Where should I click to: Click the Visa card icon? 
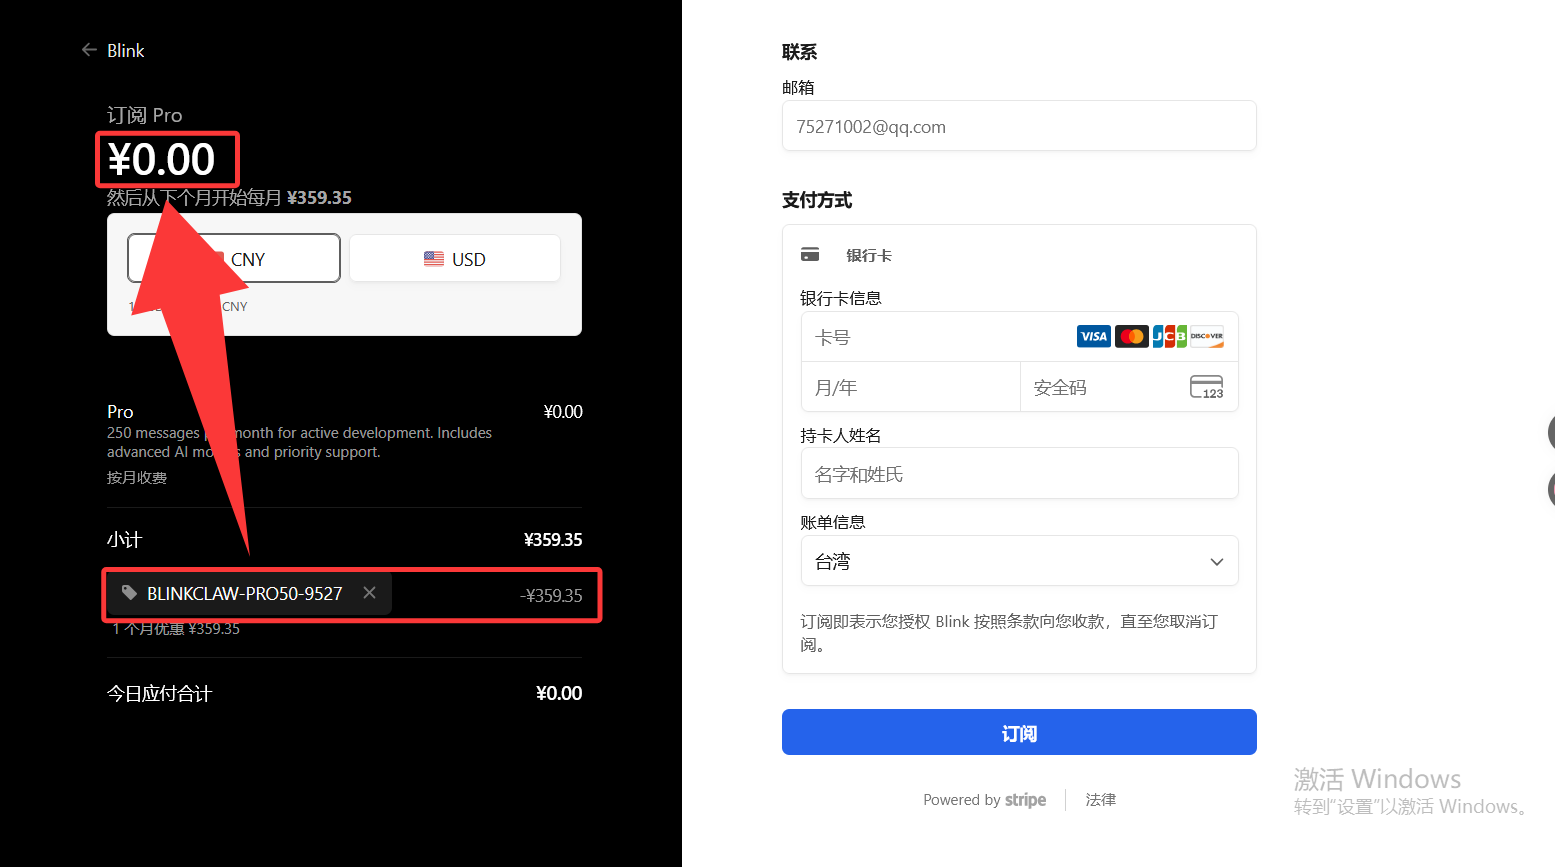point(1093,336)
